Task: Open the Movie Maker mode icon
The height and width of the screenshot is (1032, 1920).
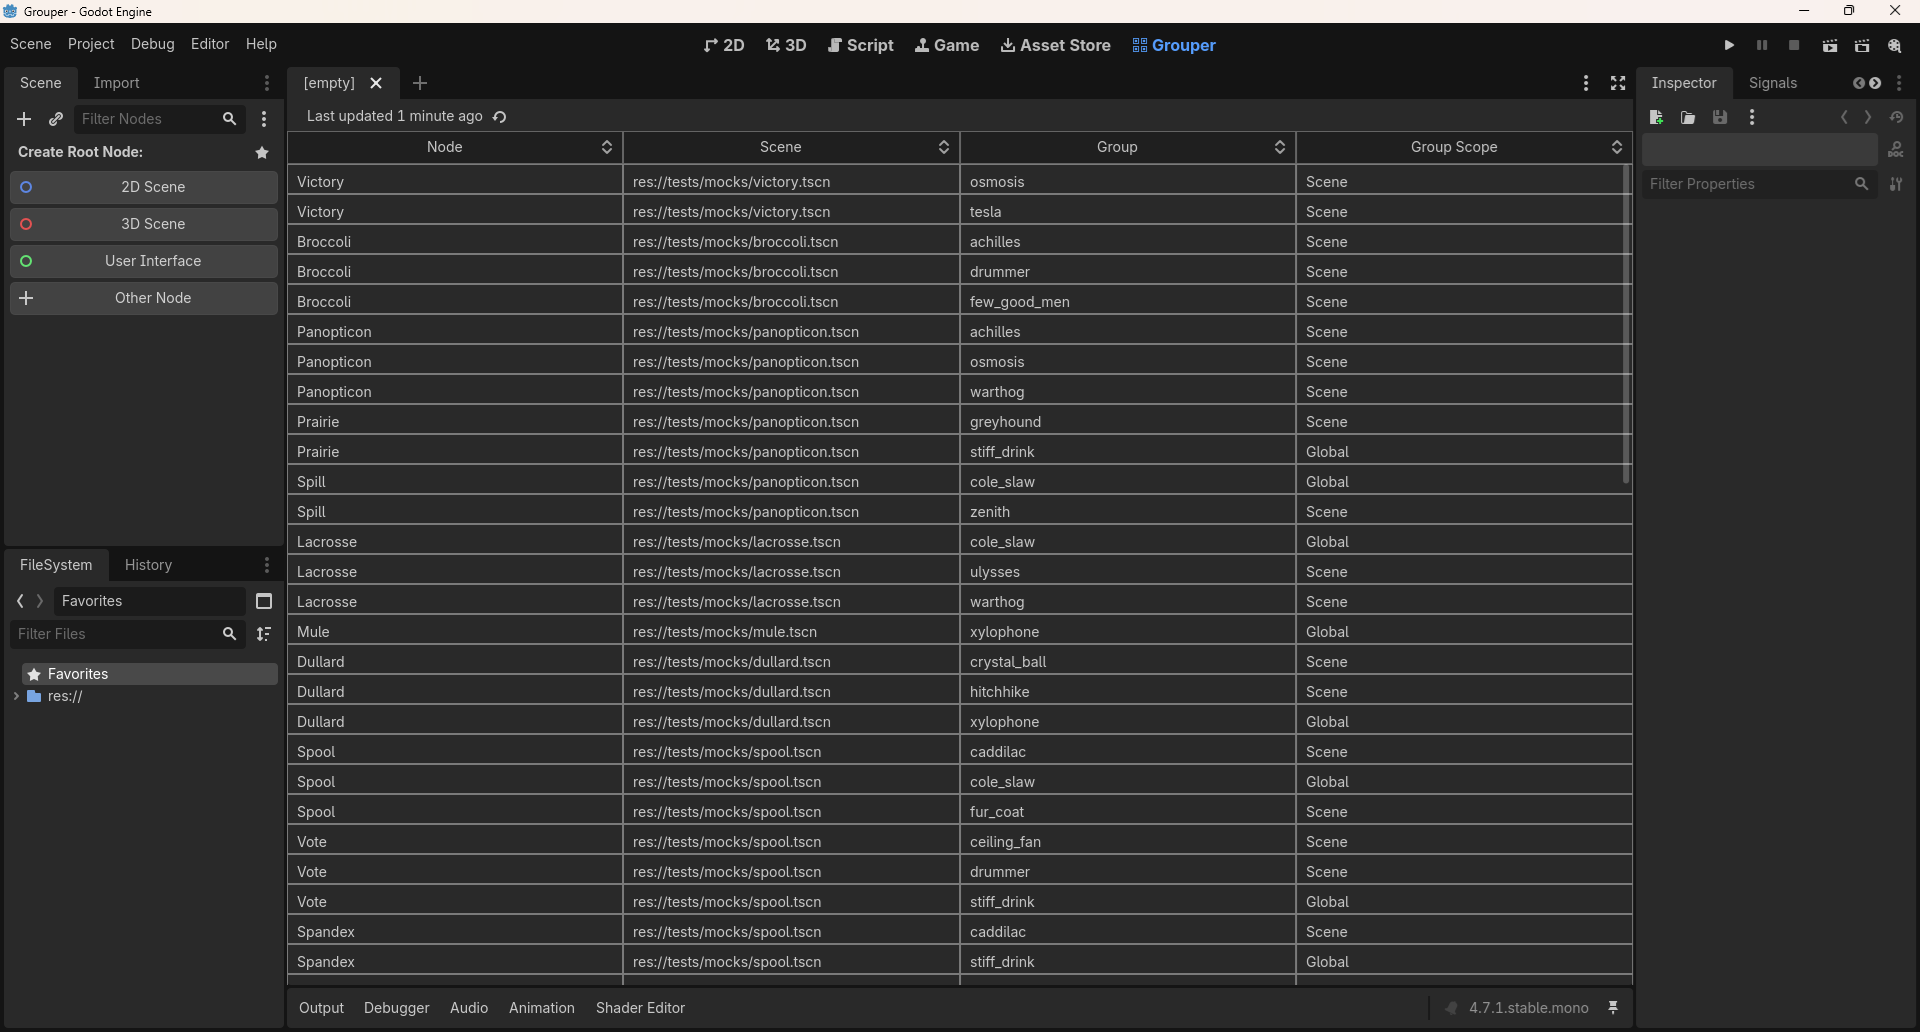Action: (x=1895, y=45)
